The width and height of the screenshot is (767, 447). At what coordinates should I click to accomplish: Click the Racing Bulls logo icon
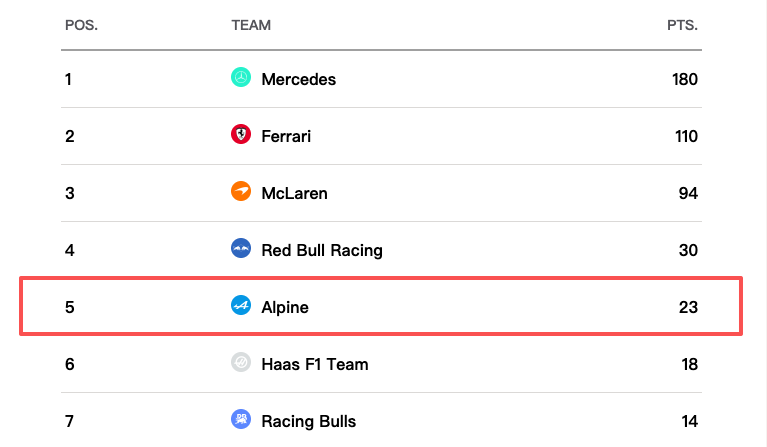tap(241, 420)
